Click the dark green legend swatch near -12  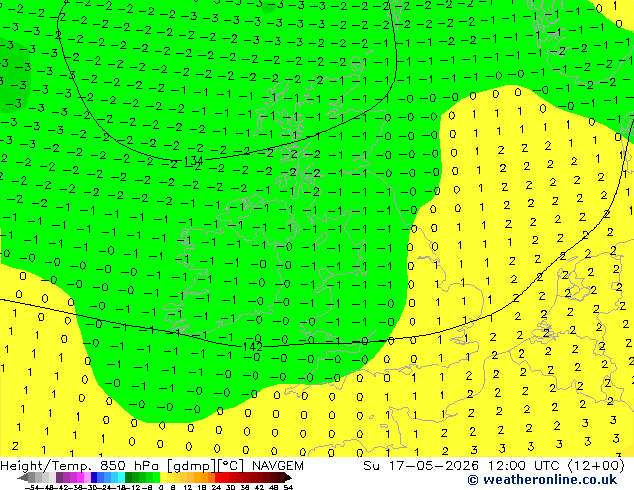[x=128, y=478]
